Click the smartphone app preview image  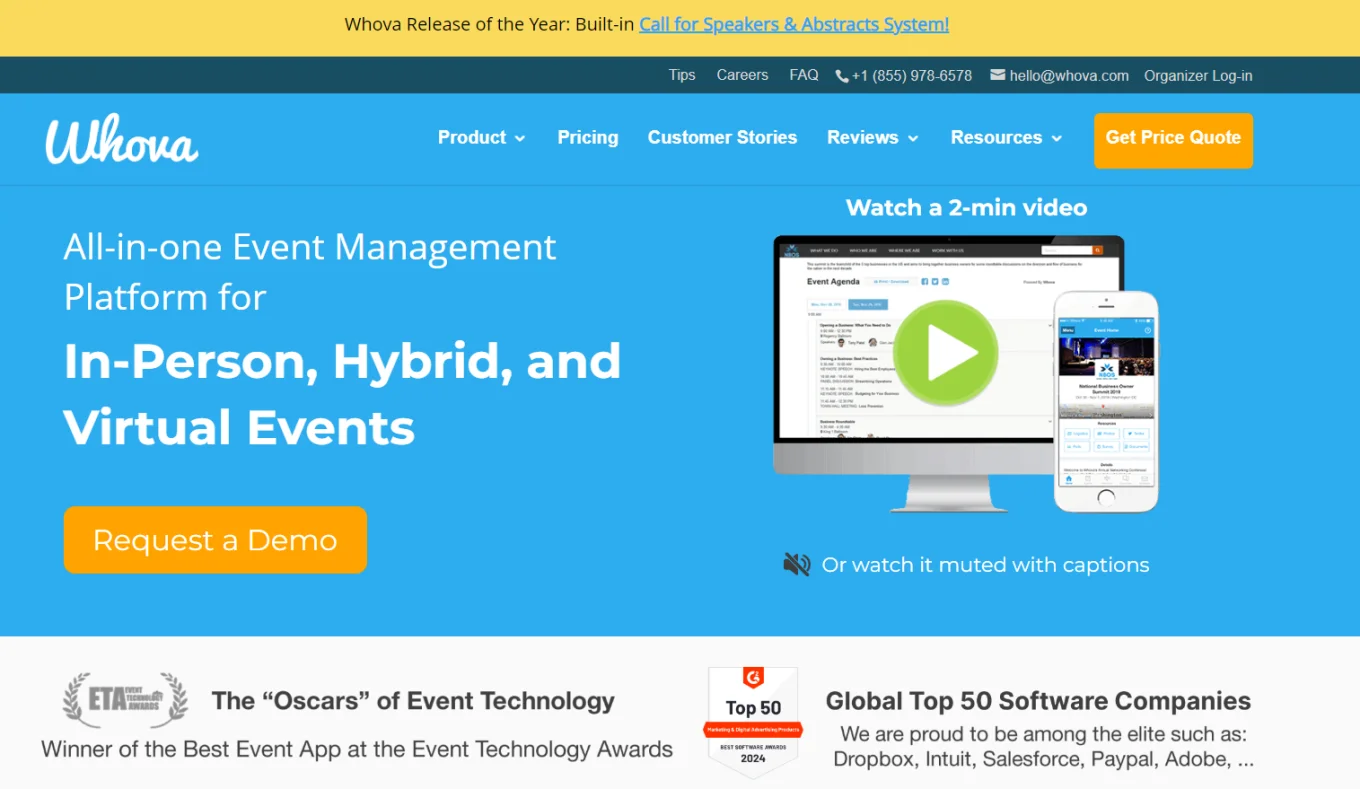click(1105, 400)
